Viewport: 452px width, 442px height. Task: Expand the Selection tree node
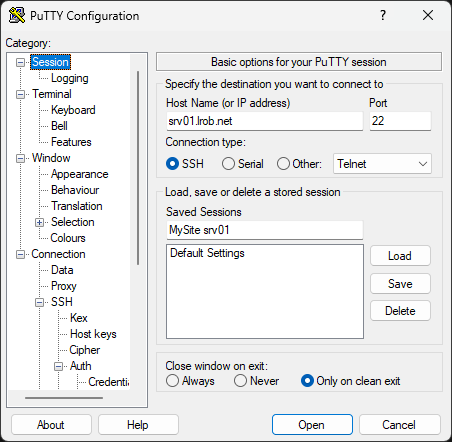coord(40,222)
